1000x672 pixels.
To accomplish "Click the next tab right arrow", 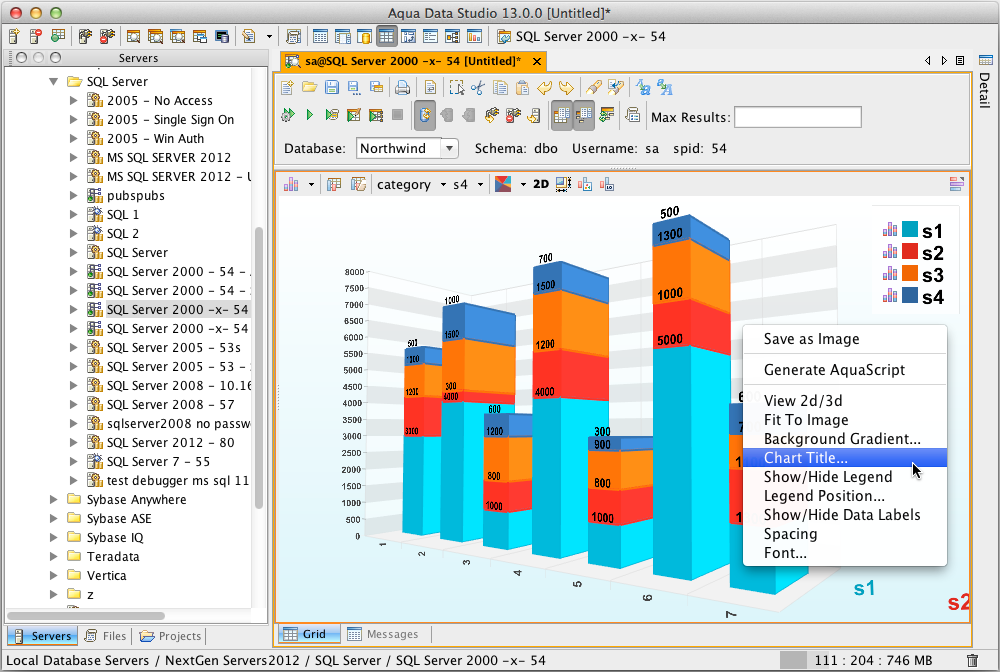I will [x=944, y=61].
